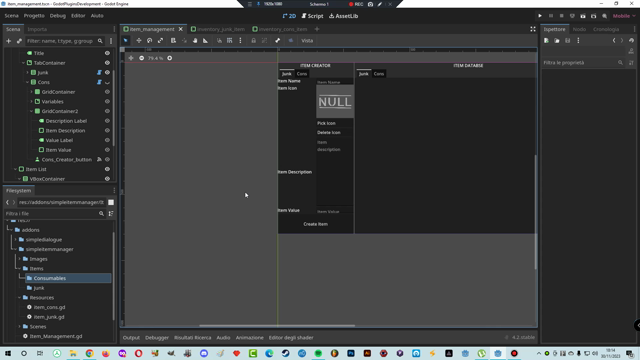Open the Editor degli shader panel
The image size is (640, 360).
coord(291,338)
